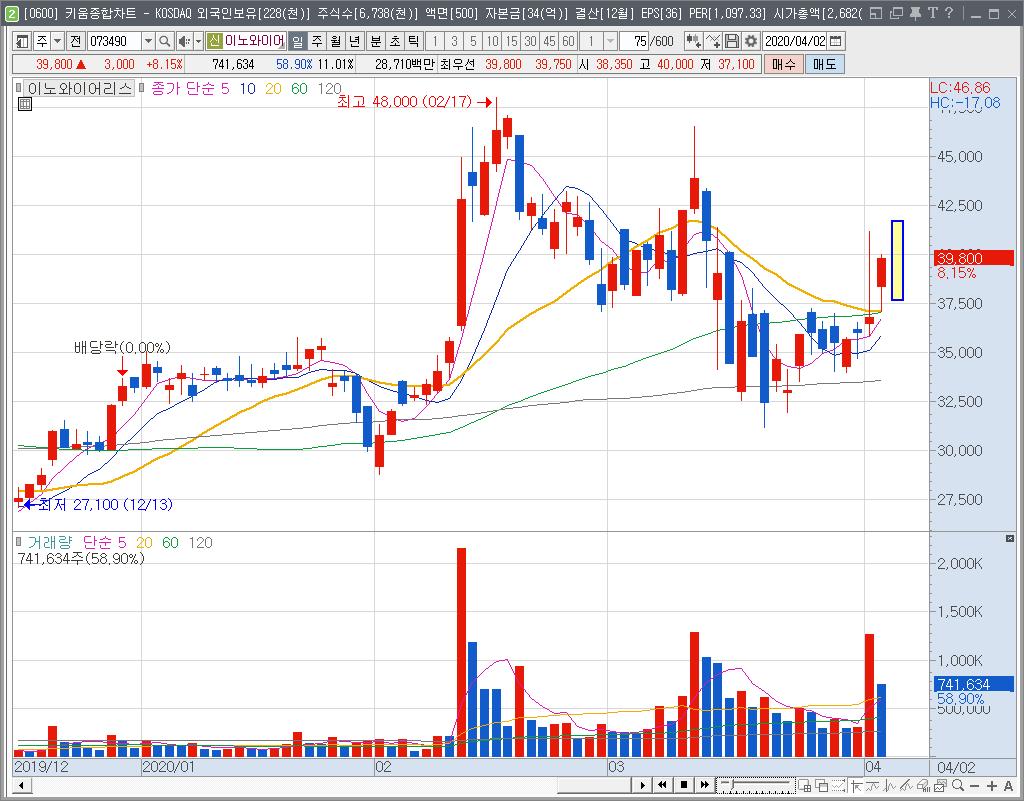
Task: Select monthly 월 chart period
Action: point(336,41)
